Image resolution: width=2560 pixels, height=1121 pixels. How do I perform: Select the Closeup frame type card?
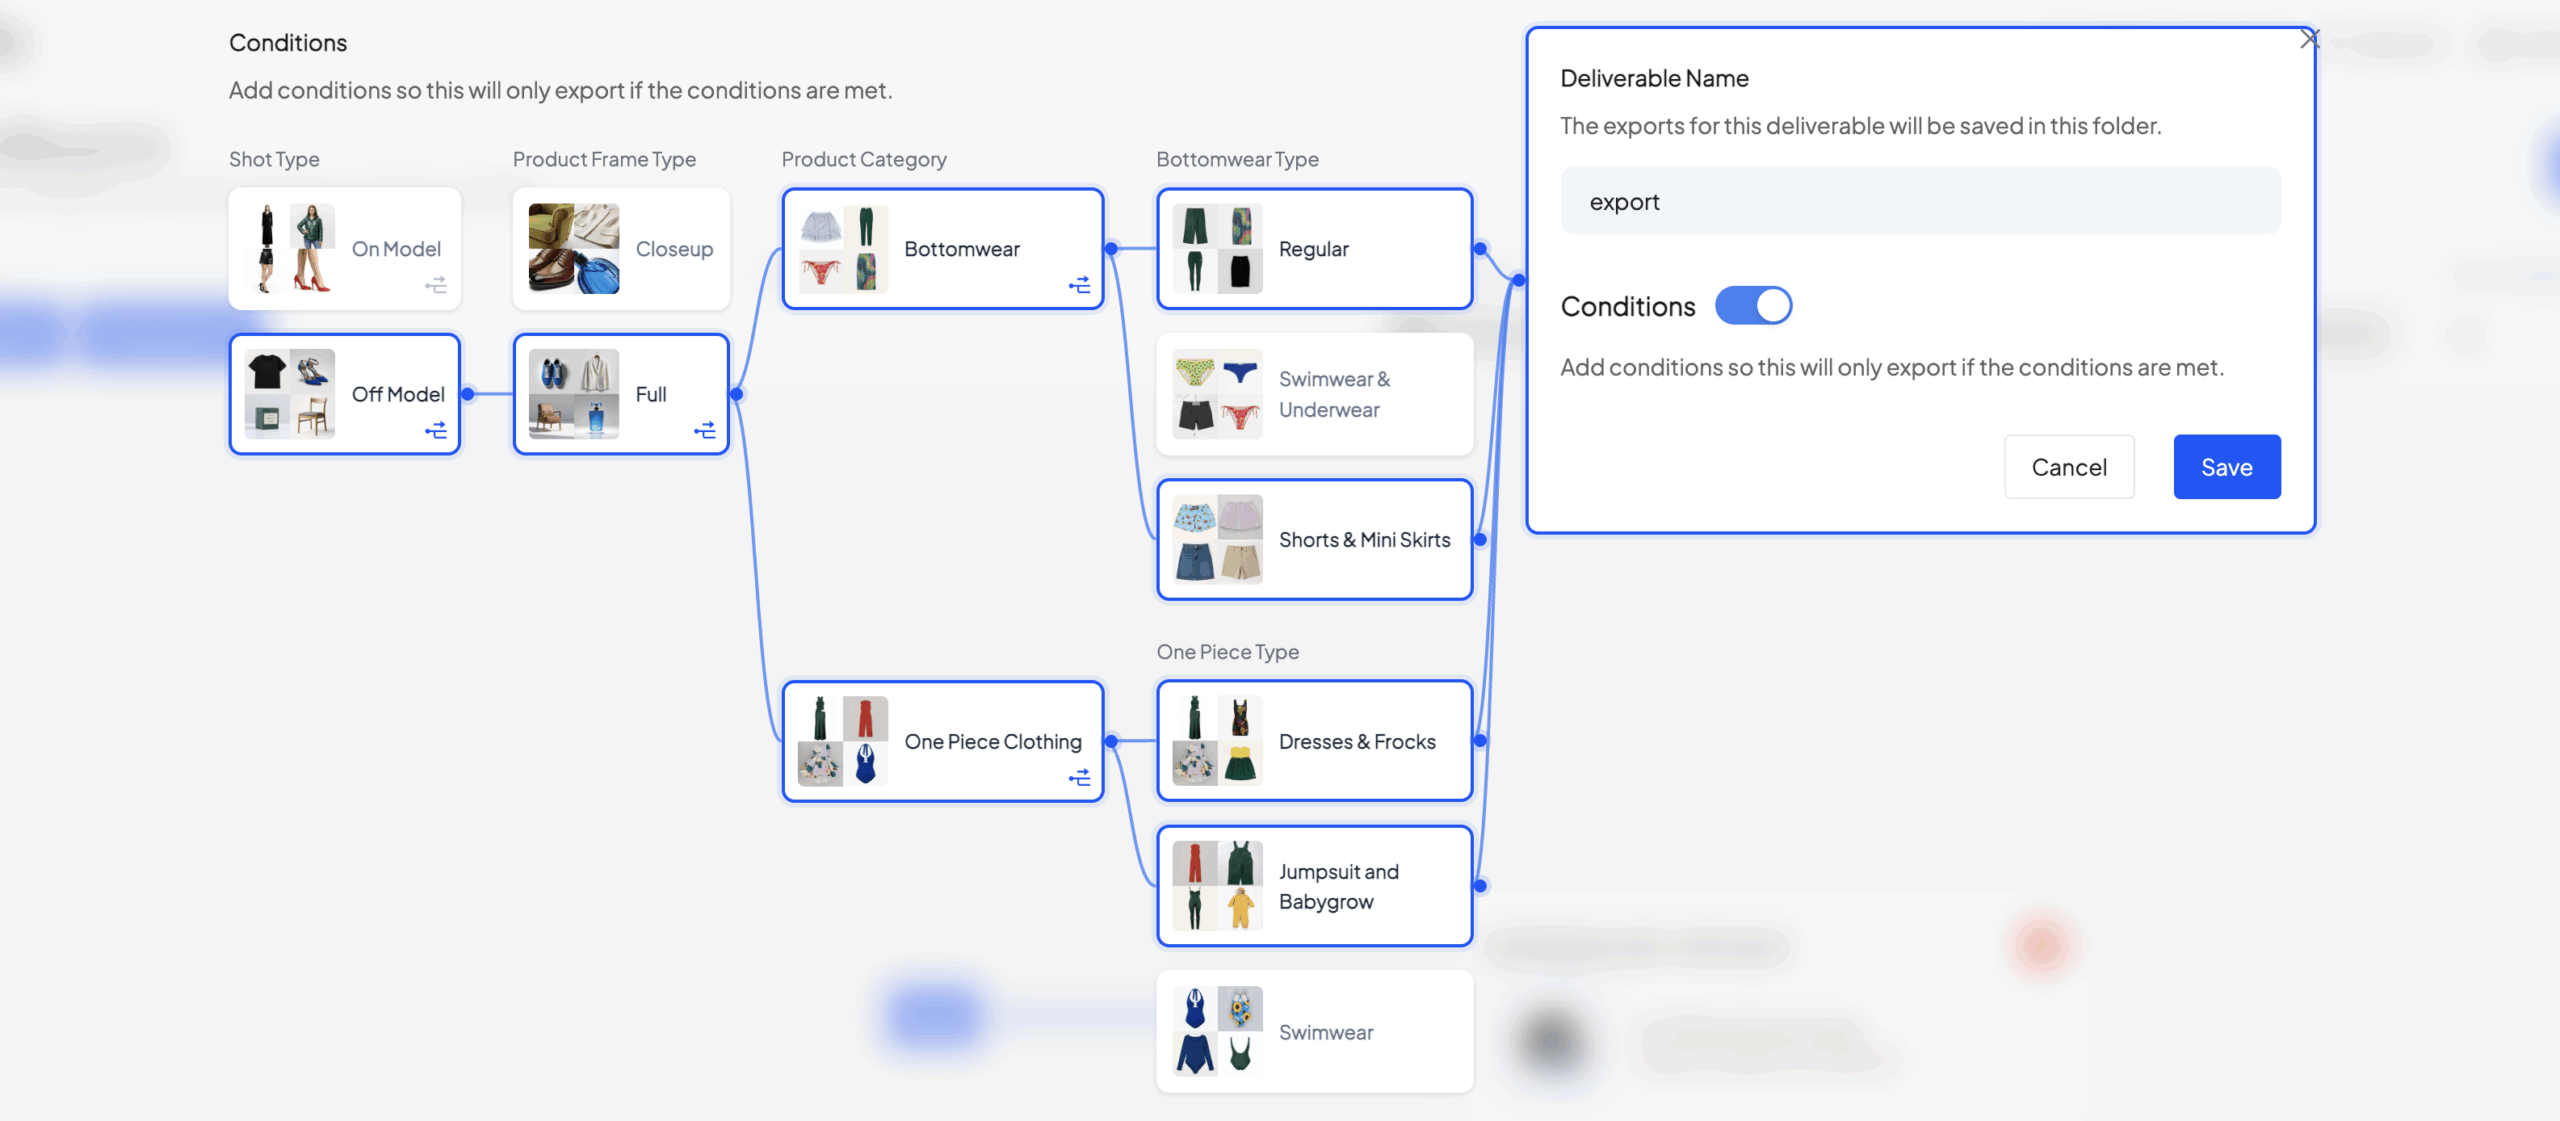coord(621,249)
